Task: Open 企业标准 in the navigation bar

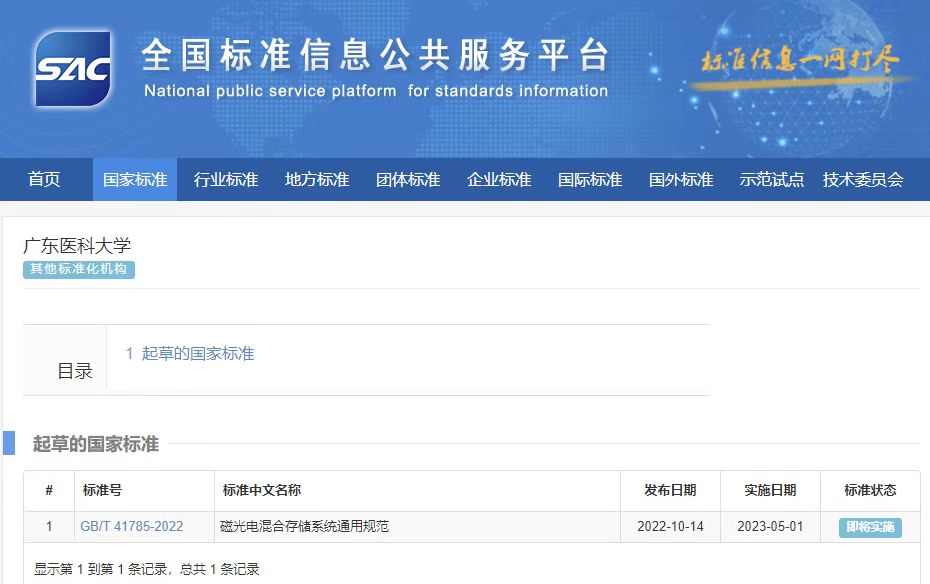Action: [499, 179]
